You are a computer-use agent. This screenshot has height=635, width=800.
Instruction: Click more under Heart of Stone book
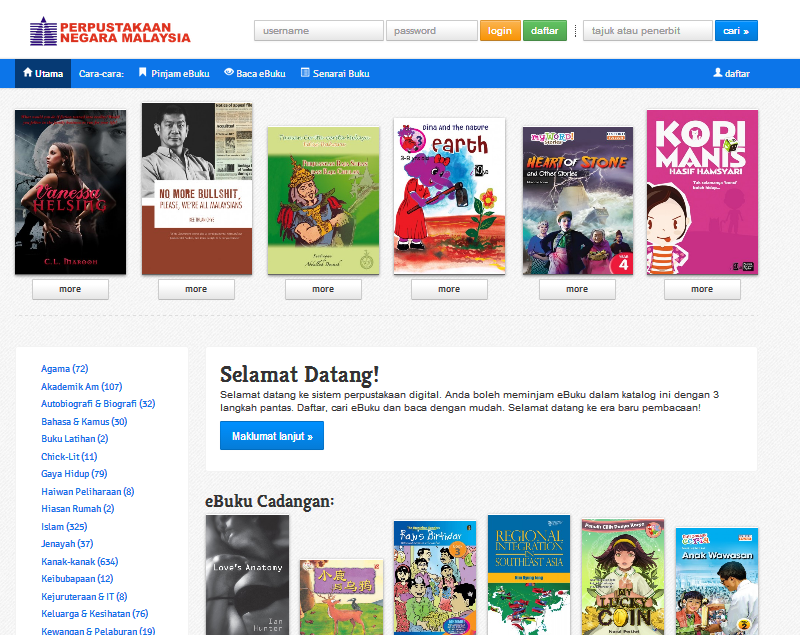[577, 289]
